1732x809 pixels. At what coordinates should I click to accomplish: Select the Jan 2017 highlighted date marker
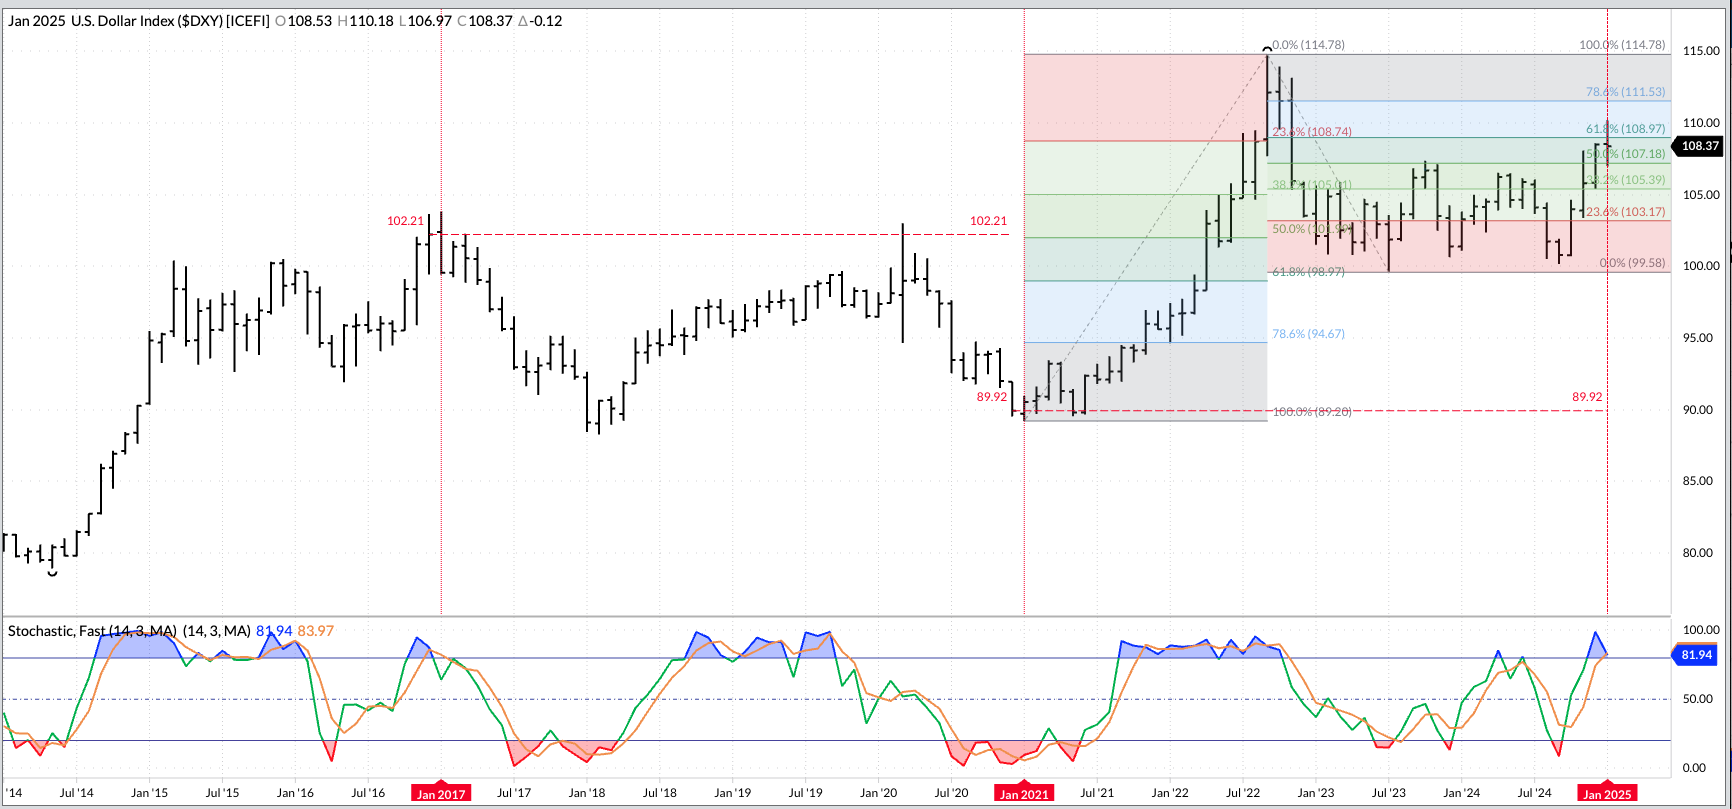pos(441,794)
